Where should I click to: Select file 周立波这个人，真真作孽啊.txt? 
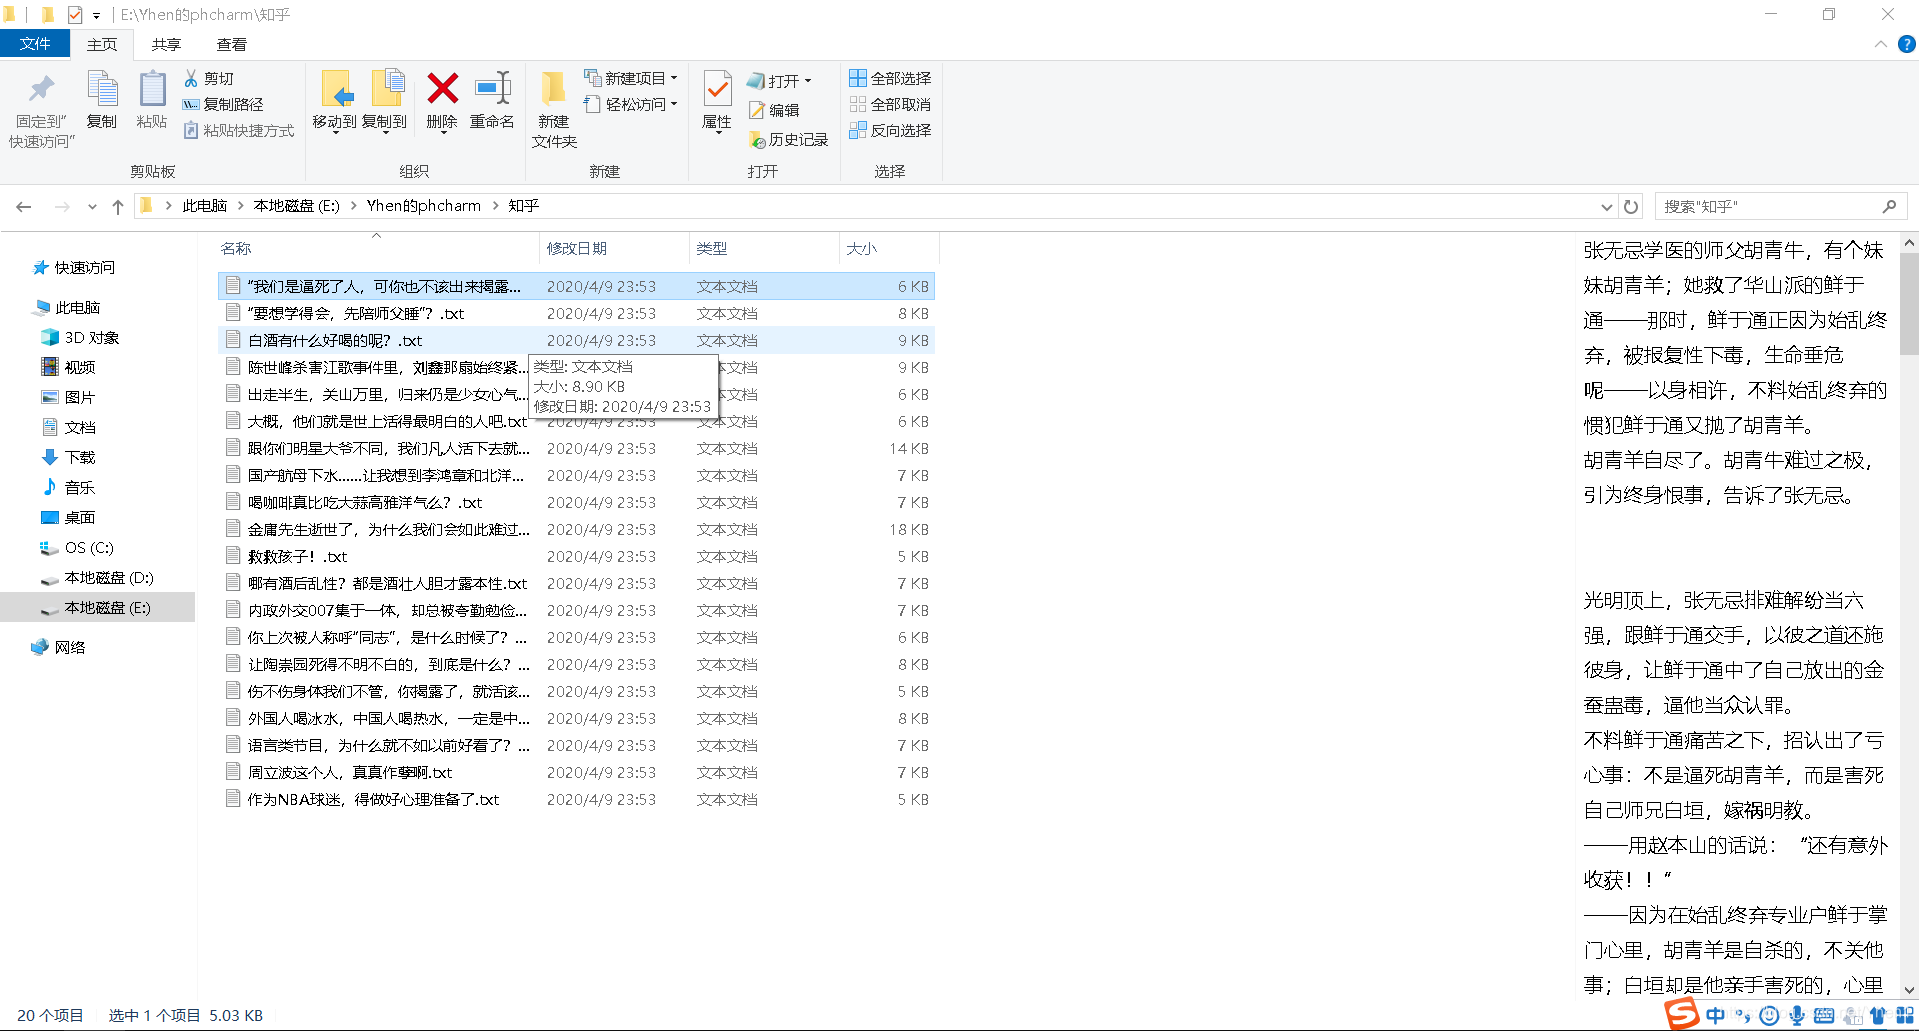576,773
